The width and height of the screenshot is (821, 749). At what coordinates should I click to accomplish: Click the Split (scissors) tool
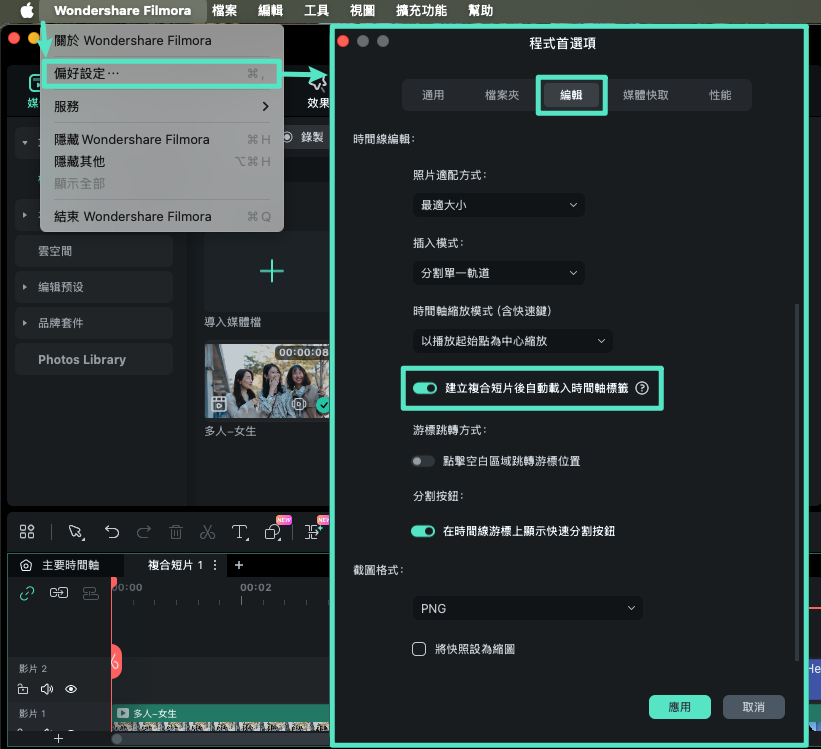tap(208, 531)
